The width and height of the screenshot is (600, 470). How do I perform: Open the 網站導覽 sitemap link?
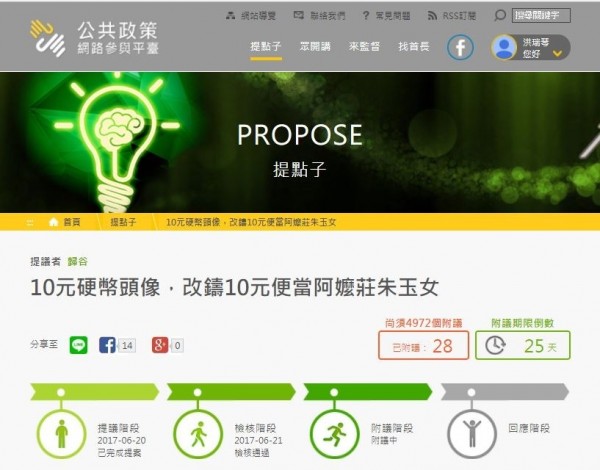click(251, 16)
